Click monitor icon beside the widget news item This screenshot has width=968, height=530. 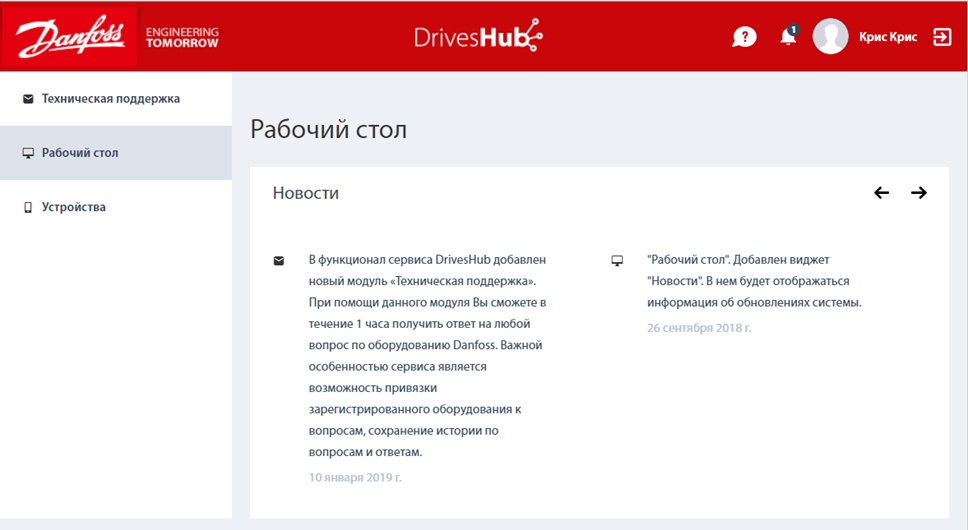pyautogui.click(x=617, y=261)
